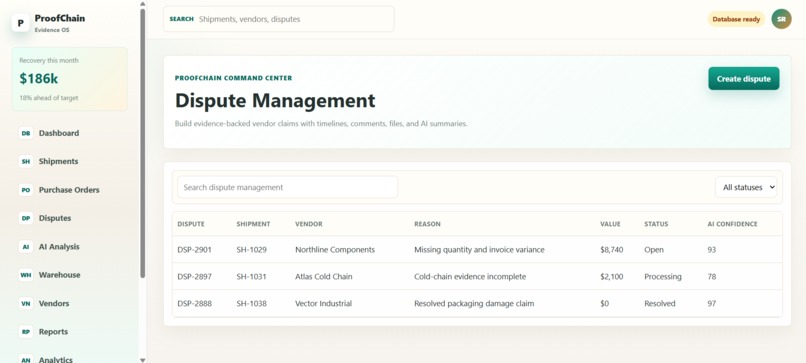Open dispute DSP-2901
The image size is (806, 363).
tap(194, 250)
